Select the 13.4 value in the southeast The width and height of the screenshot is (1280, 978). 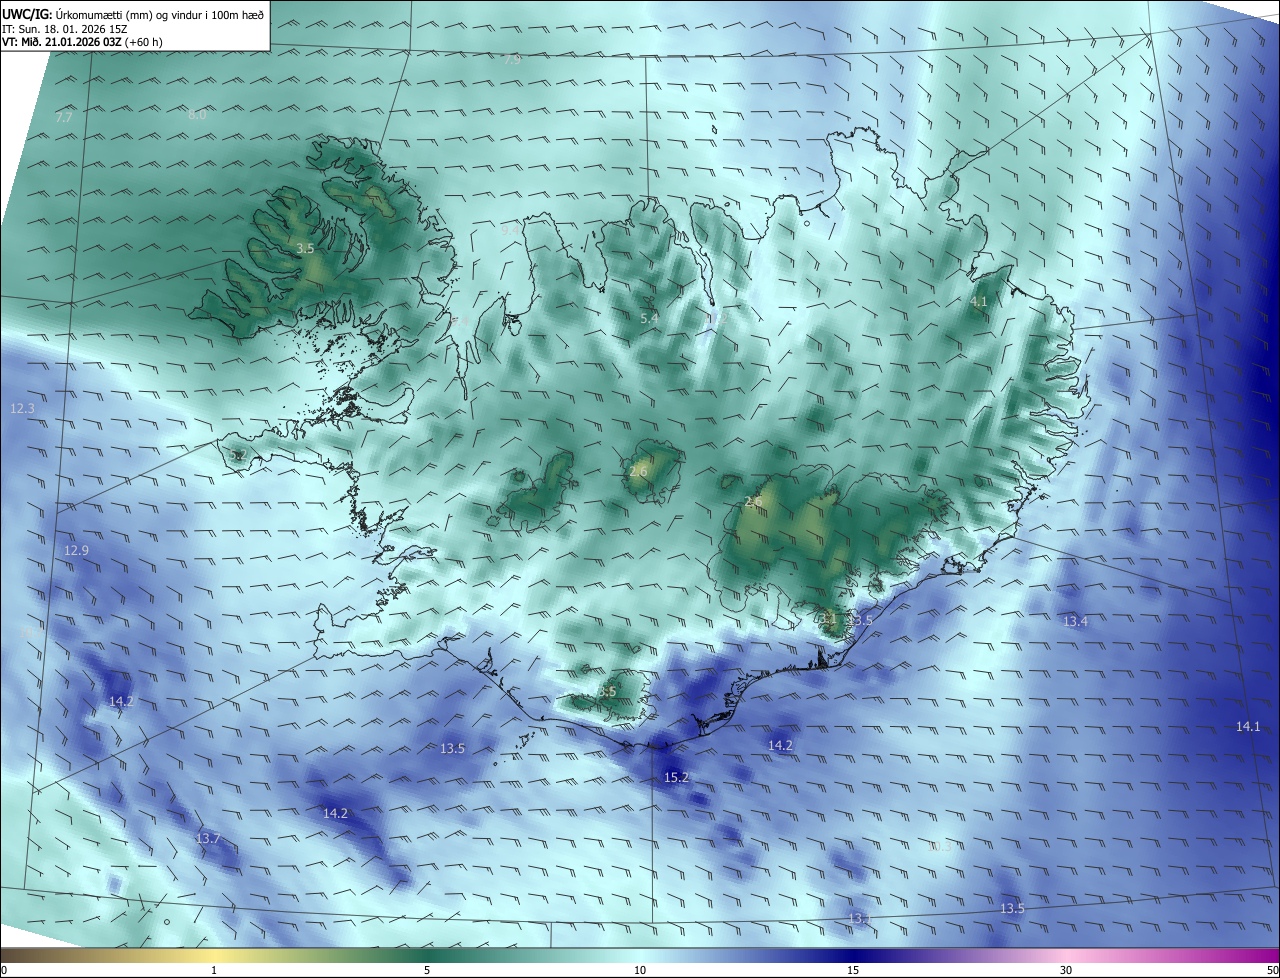pyautogui.click(x=1075, y=621)
